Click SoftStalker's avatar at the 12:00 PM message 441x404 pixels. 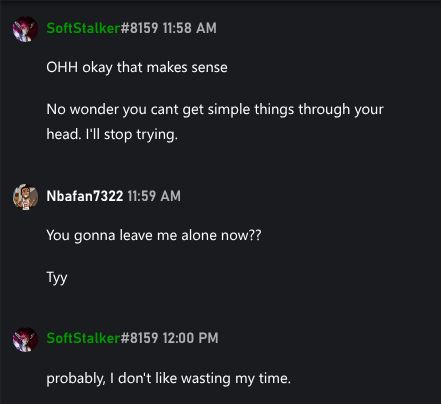[25, 339]
